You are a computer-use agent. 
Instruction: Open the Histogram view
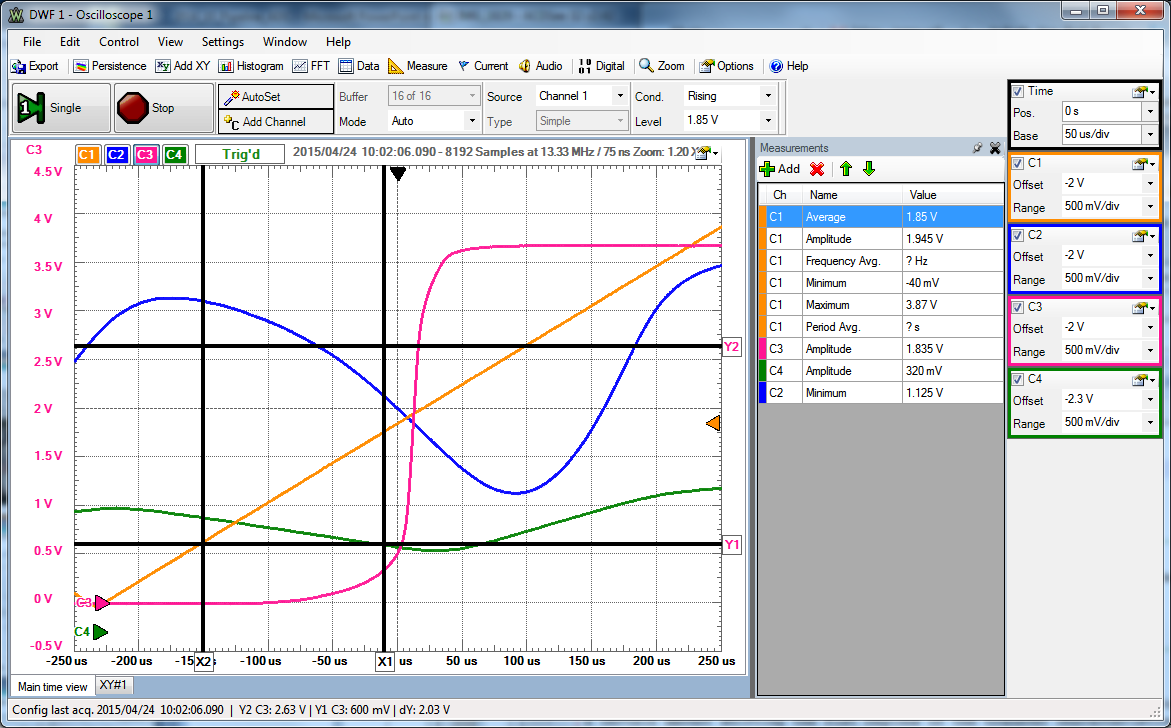click(251, 66)
